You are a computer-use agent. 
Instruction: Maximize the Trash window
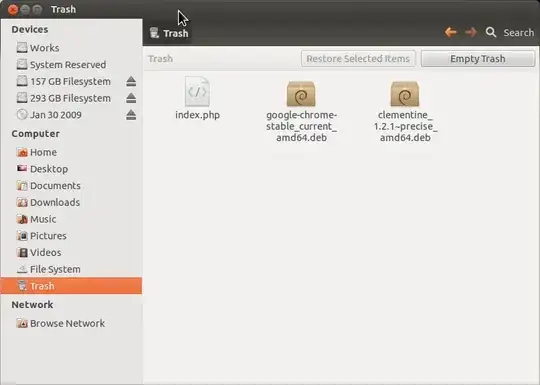tap(37, 10)
